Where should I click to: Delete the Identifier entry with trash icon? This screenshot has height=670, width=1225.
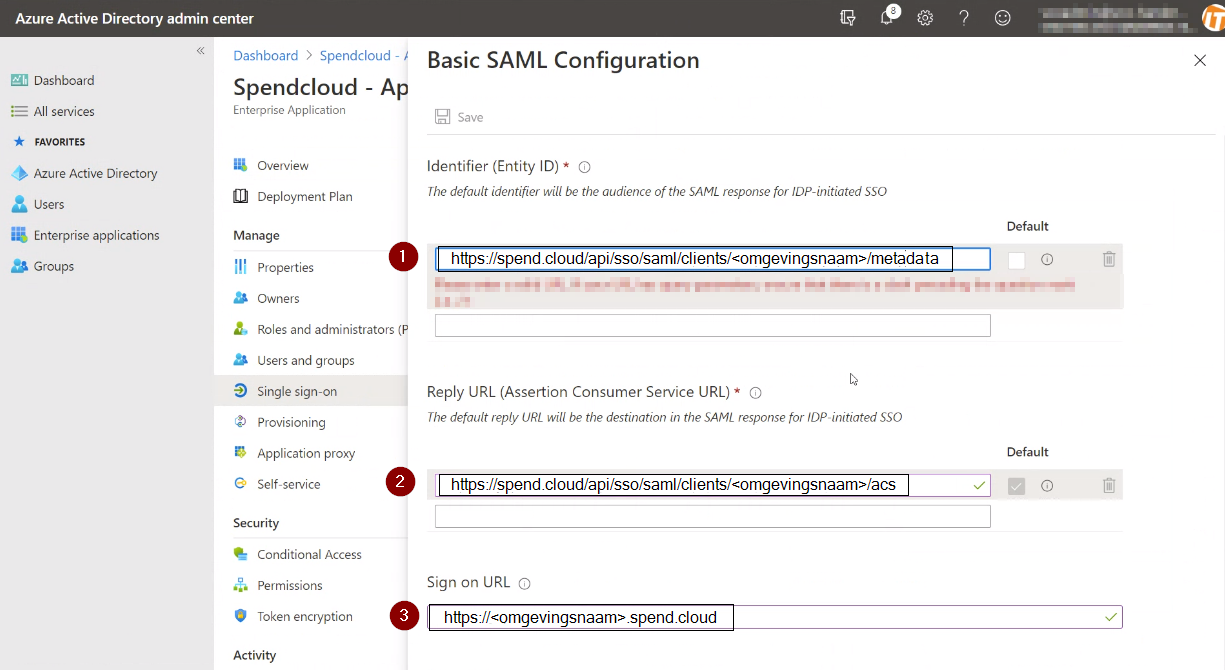[x=1109, y=259]
